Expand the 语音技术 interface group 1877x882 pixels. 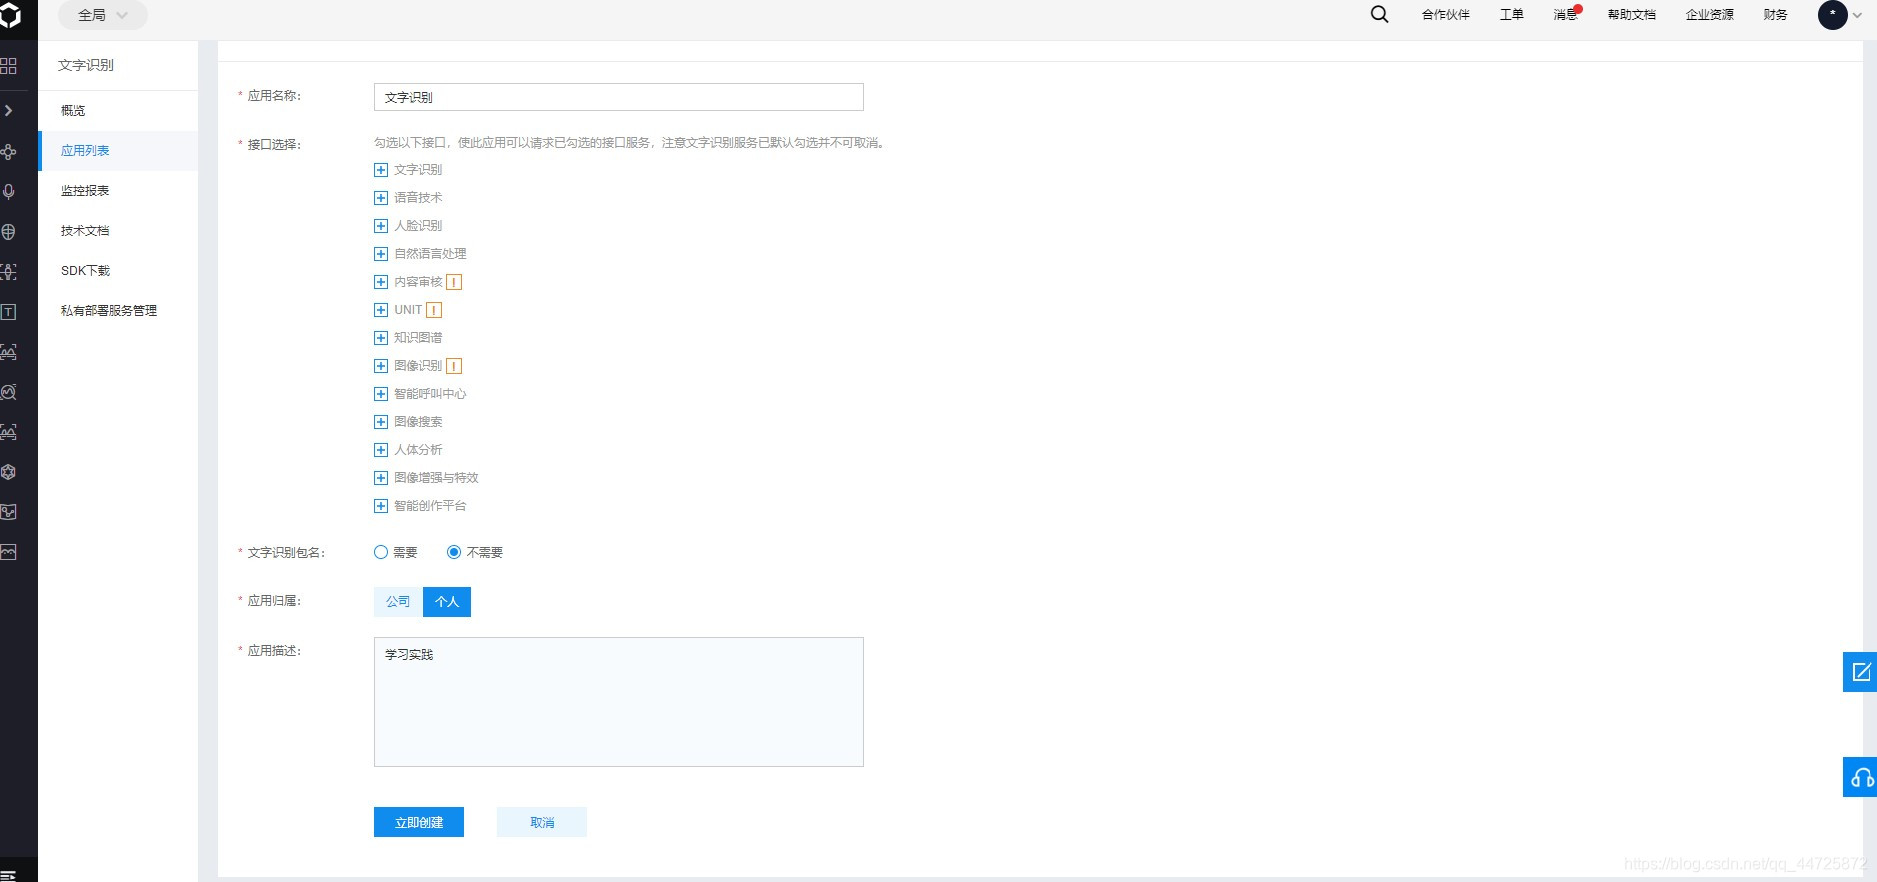(380, 198)
